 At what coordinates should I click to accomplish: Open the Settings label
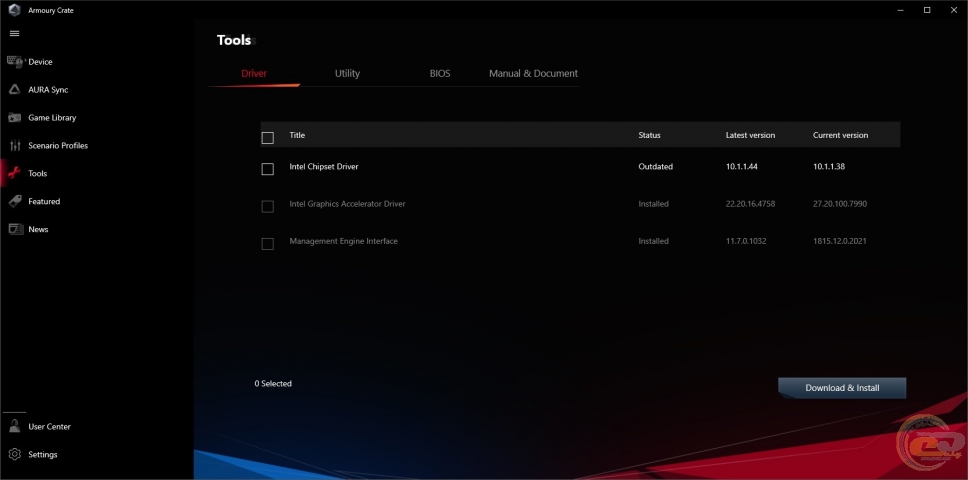click(43, 454)
